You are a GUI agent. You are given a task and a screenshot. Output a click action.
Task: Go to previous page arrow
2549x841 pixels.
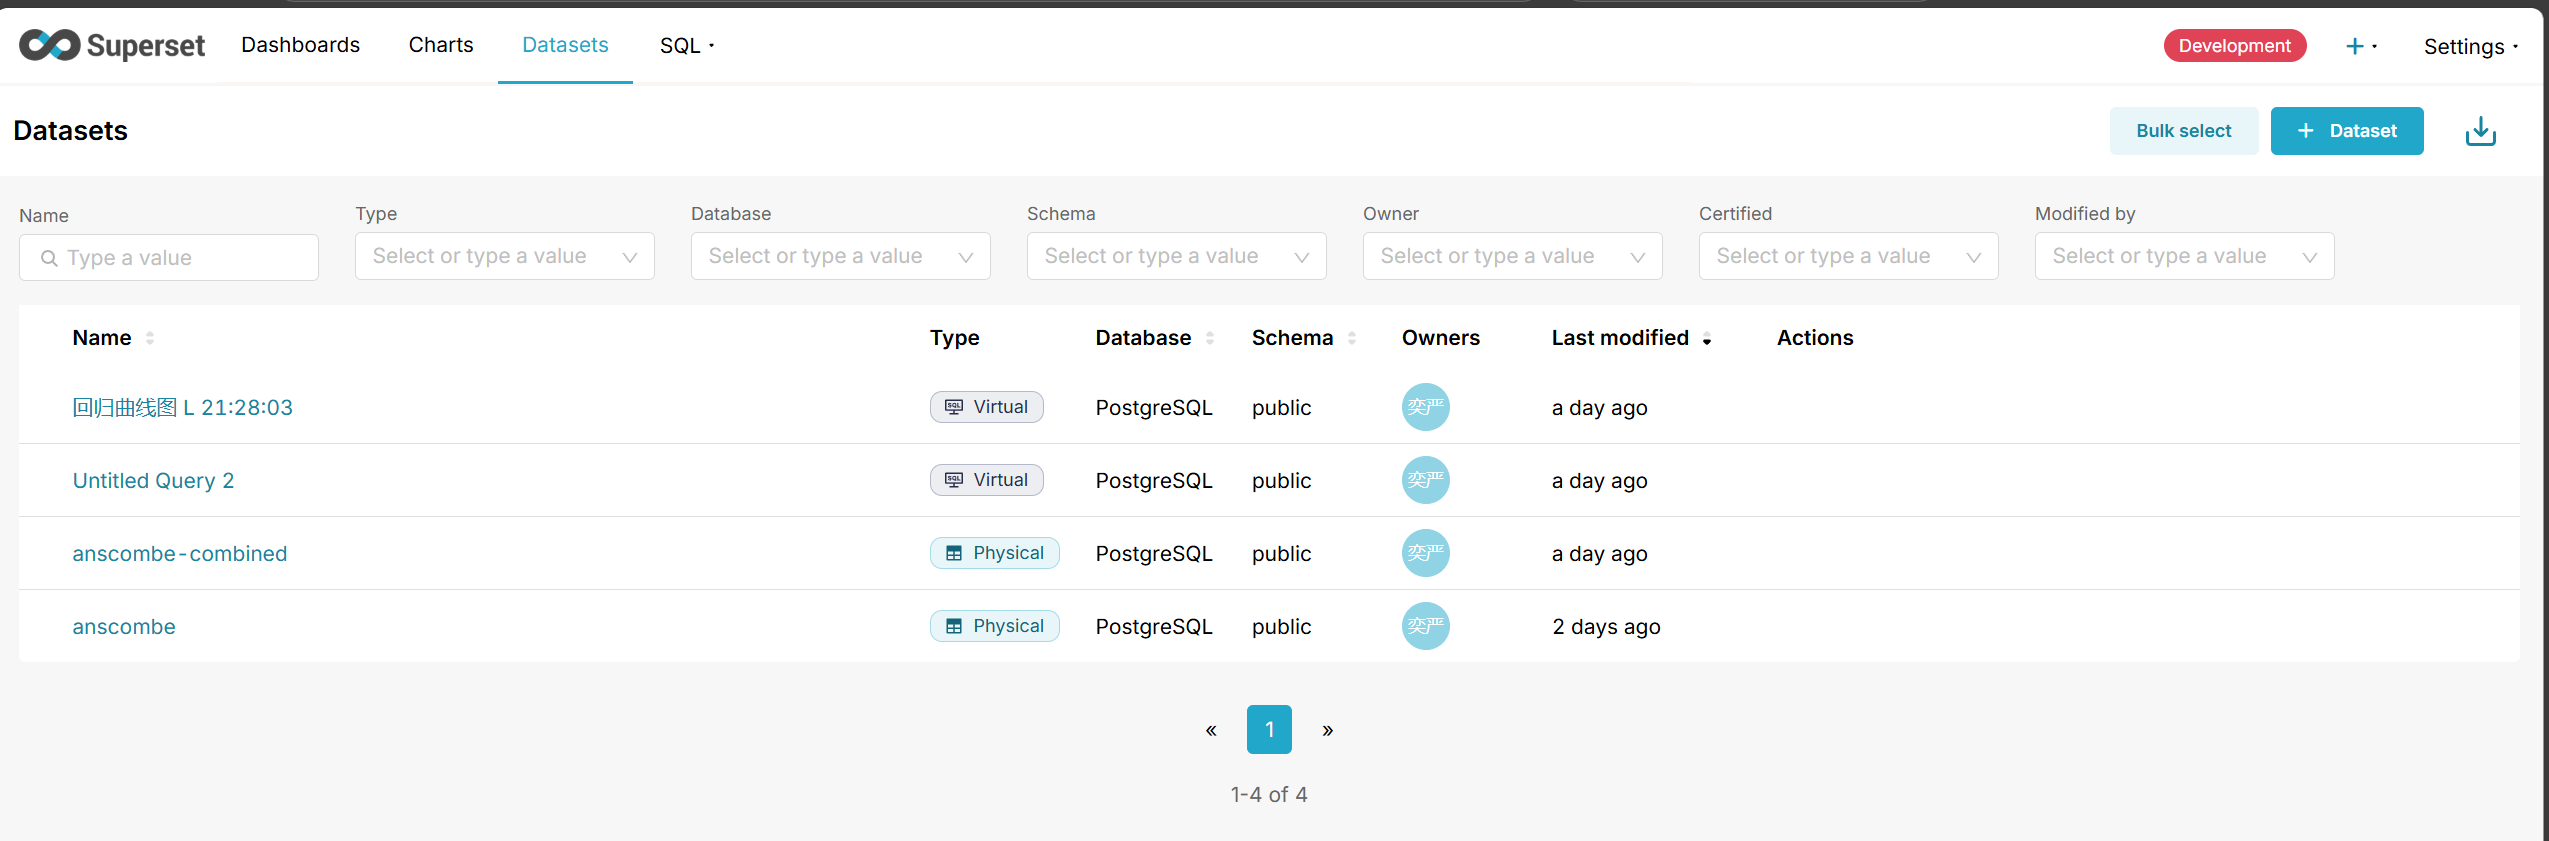pos(1211,730)
